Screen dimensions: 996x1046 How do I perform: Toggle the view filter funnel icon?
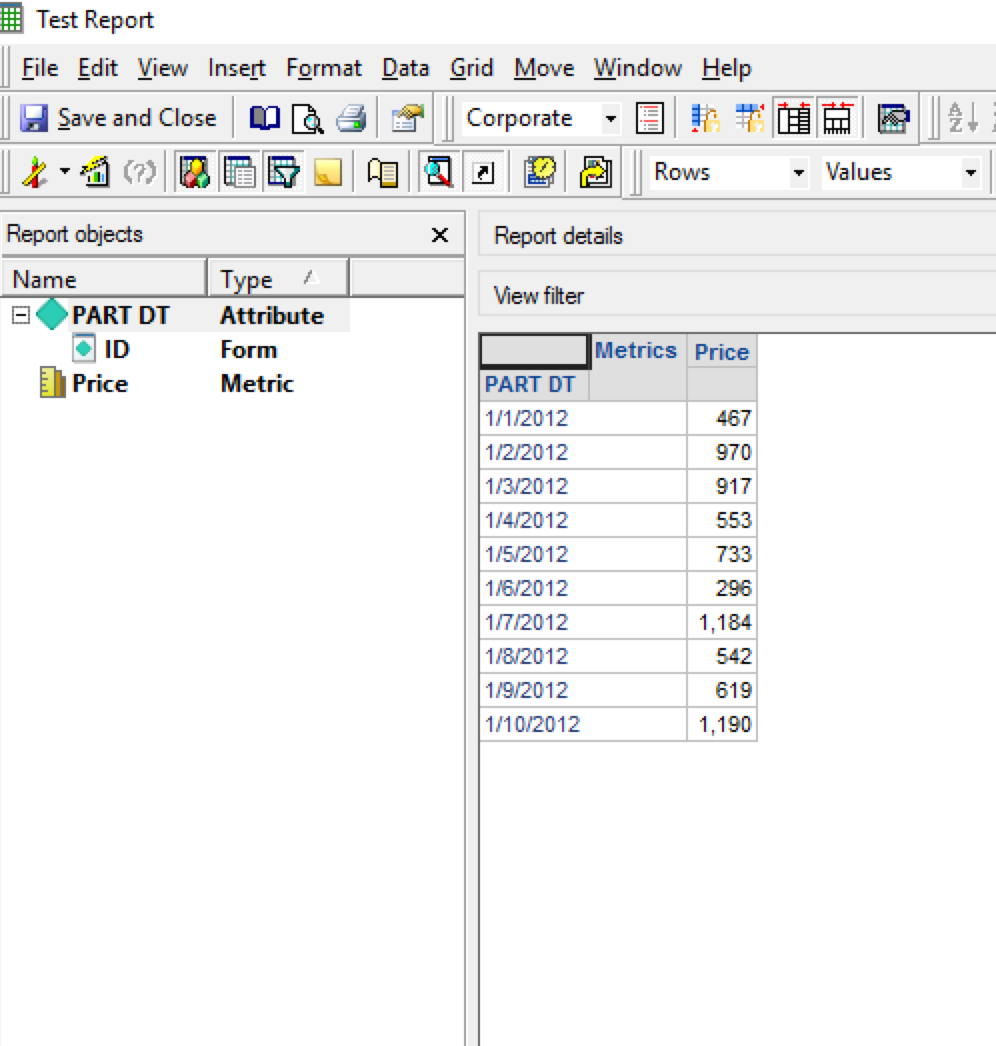[x=283, y=173]
